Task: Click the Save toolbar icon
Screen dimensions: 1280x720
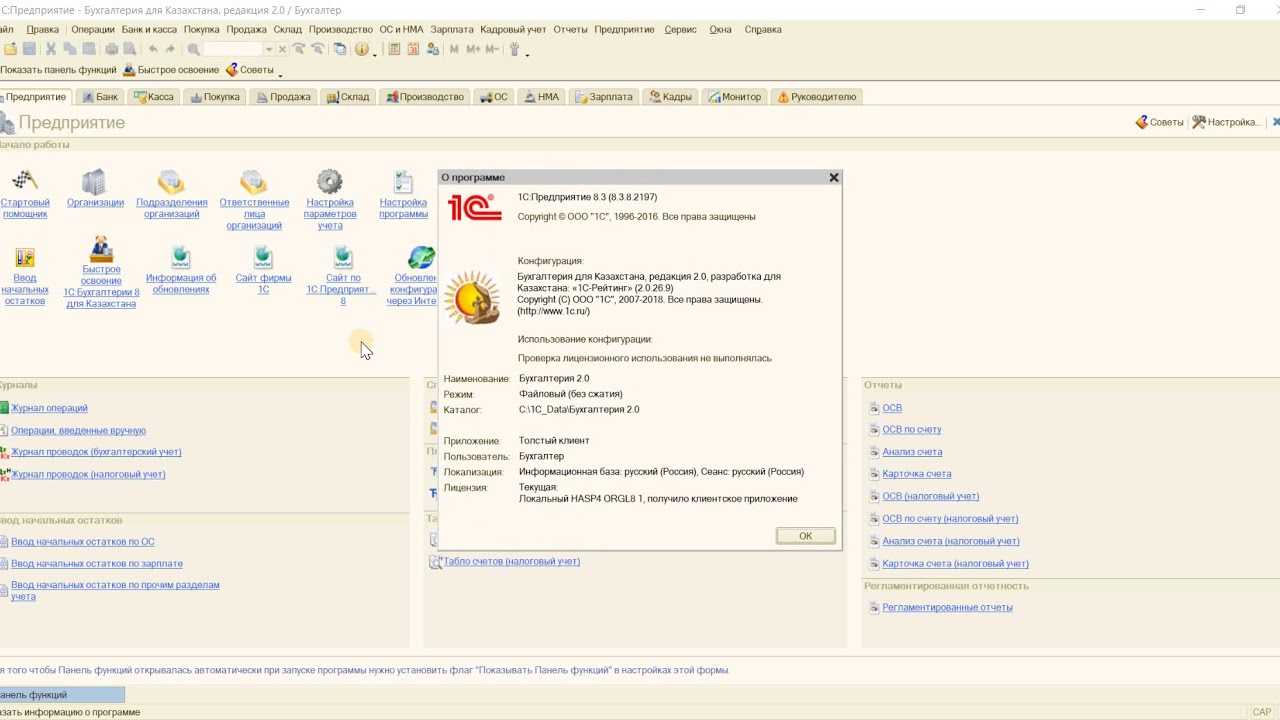Action: coord(29,49)
